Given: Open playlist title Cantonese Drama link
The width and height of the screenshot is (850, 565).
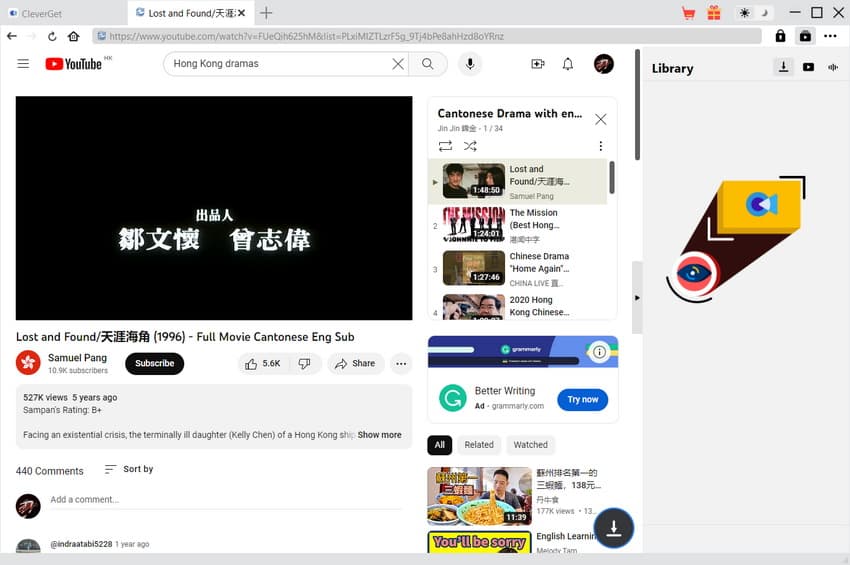Looking at the screenshot, I should click(x=510, y=113).
